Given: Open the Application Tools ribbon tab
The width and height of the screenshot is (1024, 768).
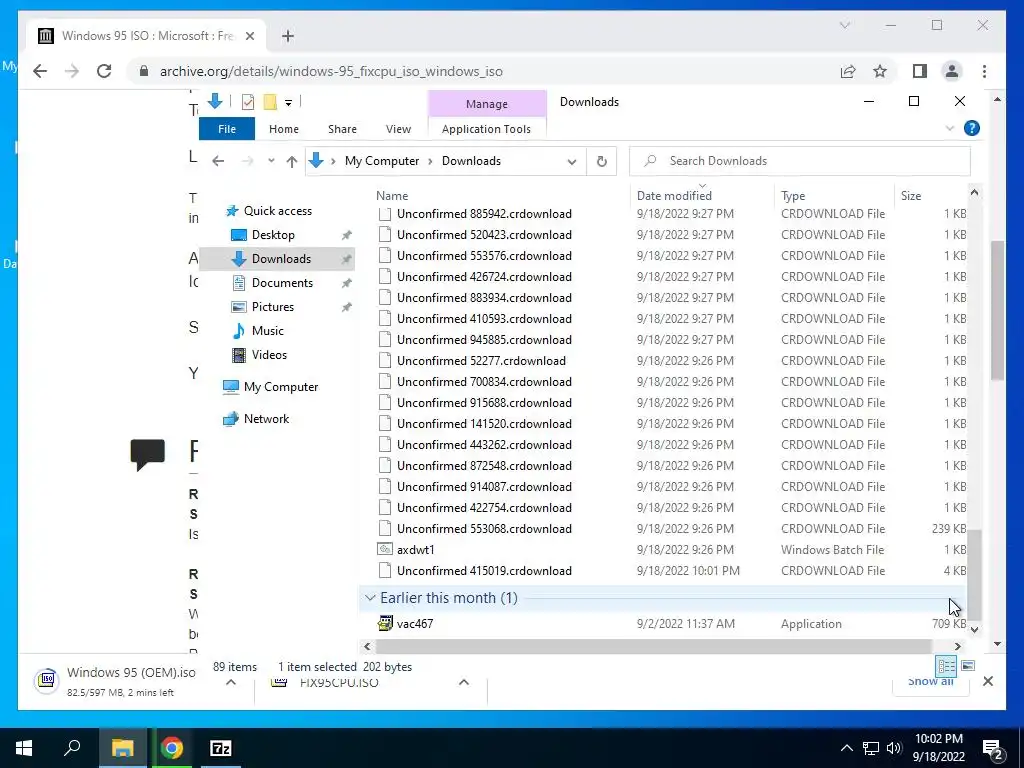Looking at the screenshot, I should pos(486,129).
